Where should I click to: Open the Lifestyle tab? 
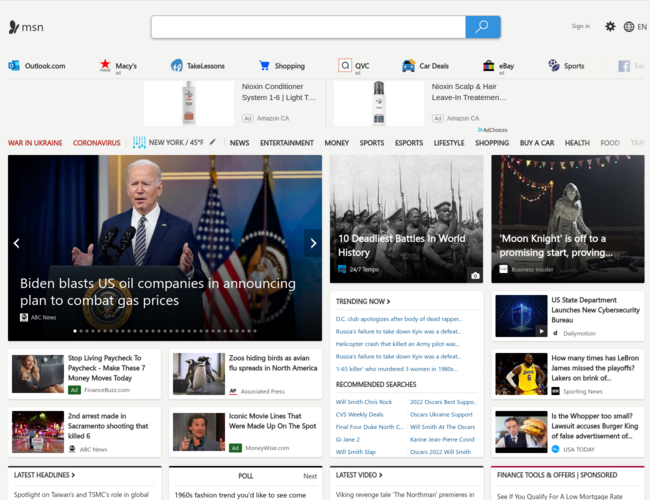449,143
